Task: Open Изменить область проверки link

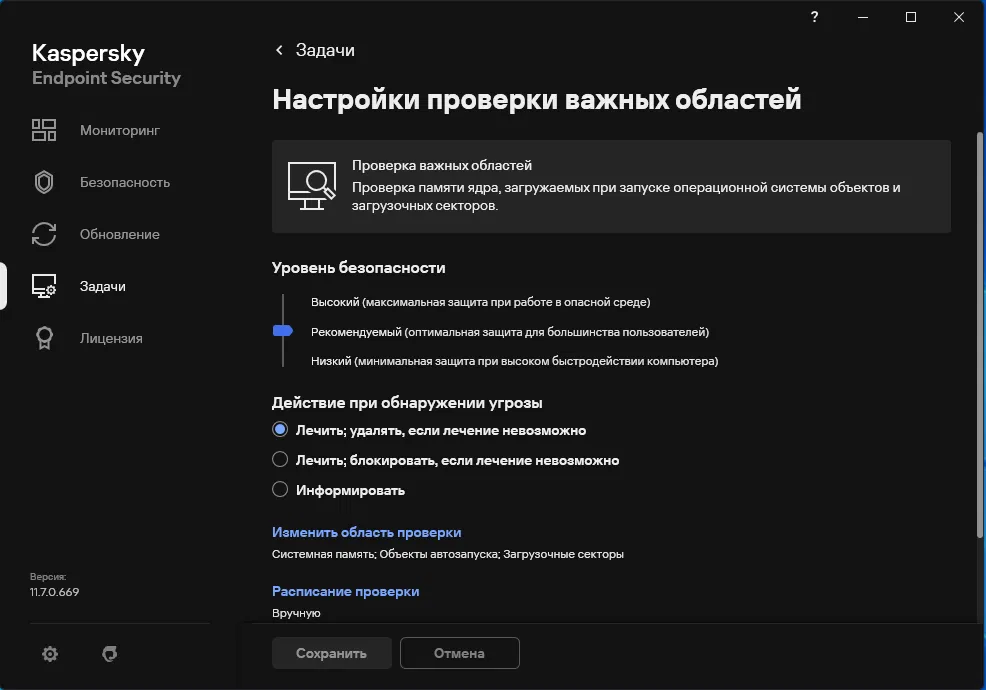Action: tap(367, 532)
